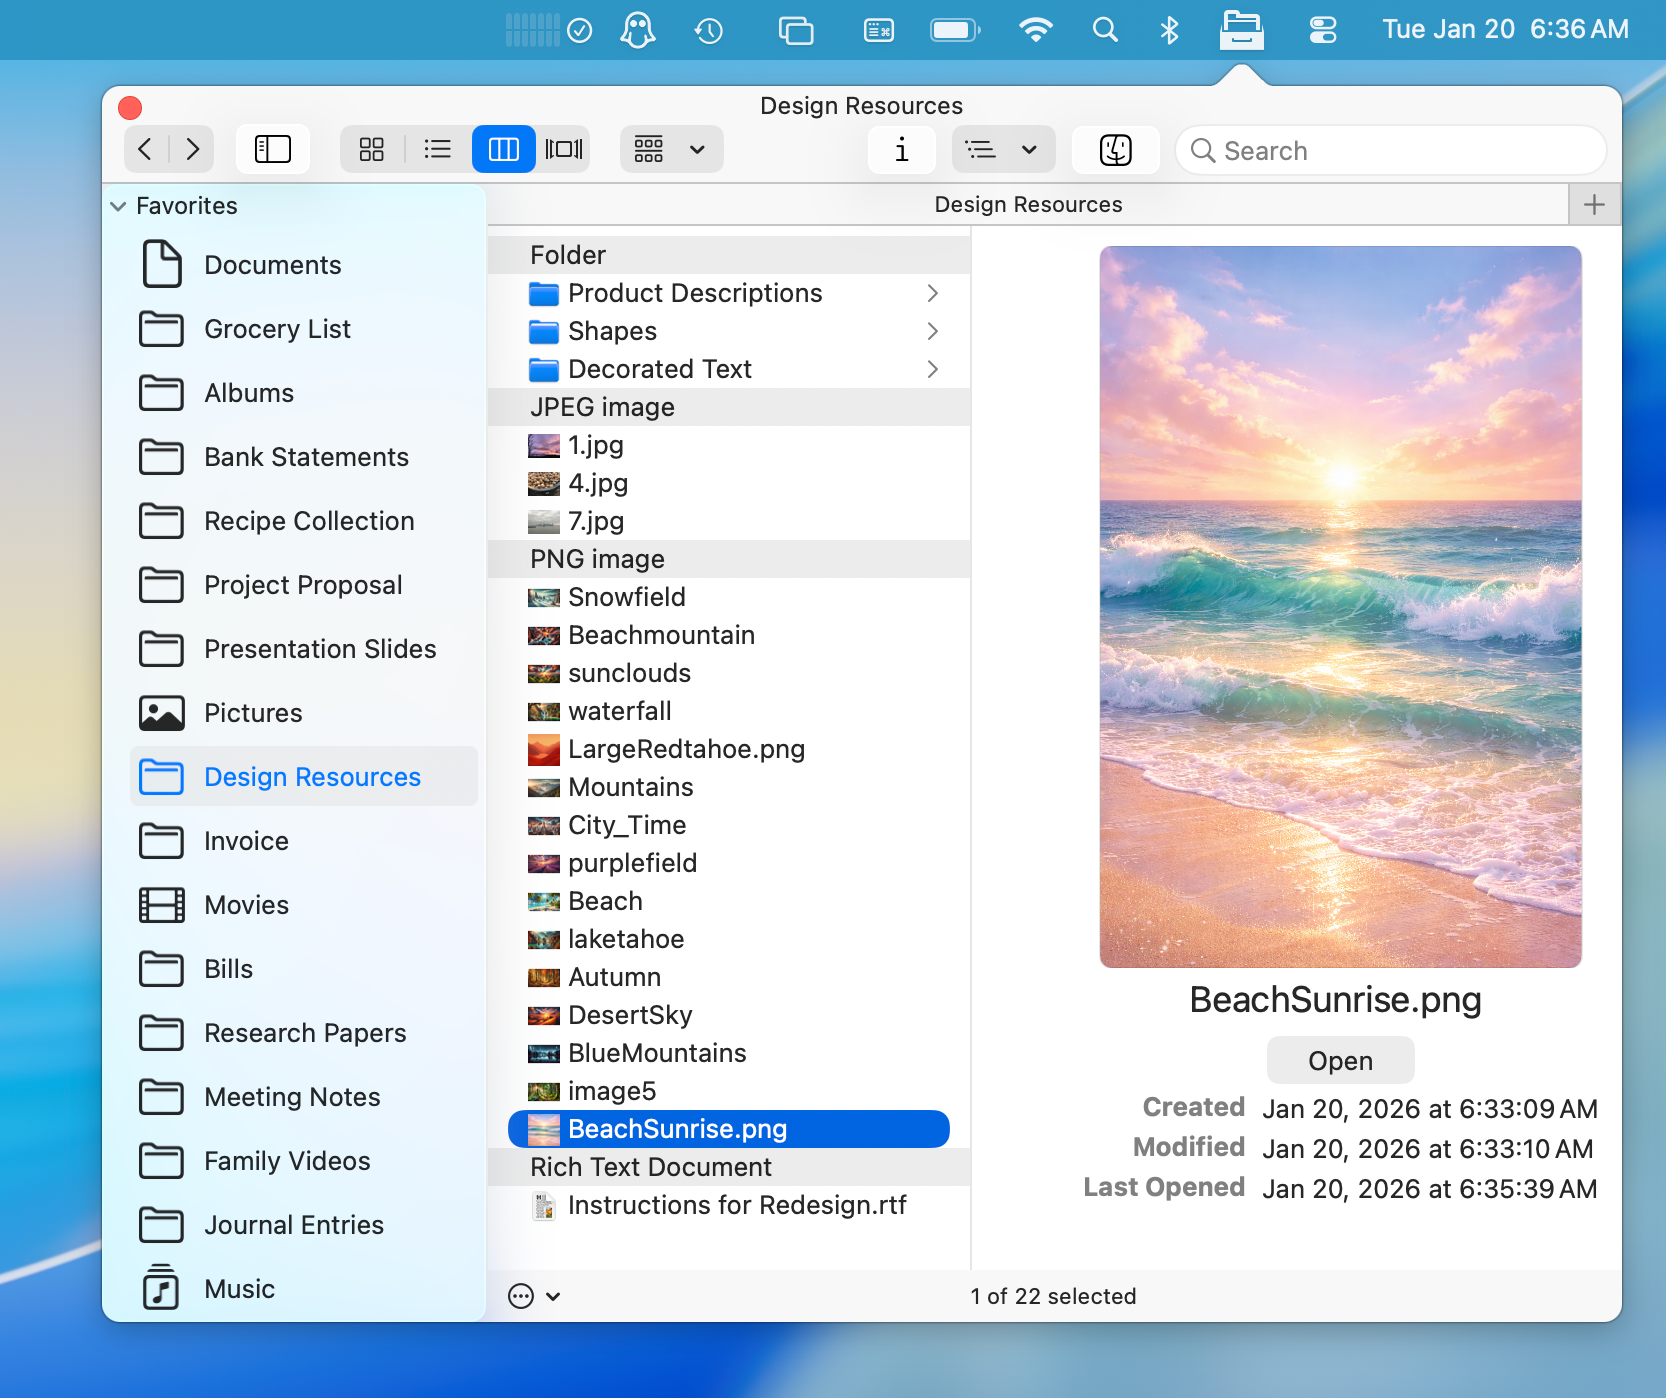Click the file drawer icon in menu bar
Viewport: 1666px width, 1398px height.
pos(1242,29)
